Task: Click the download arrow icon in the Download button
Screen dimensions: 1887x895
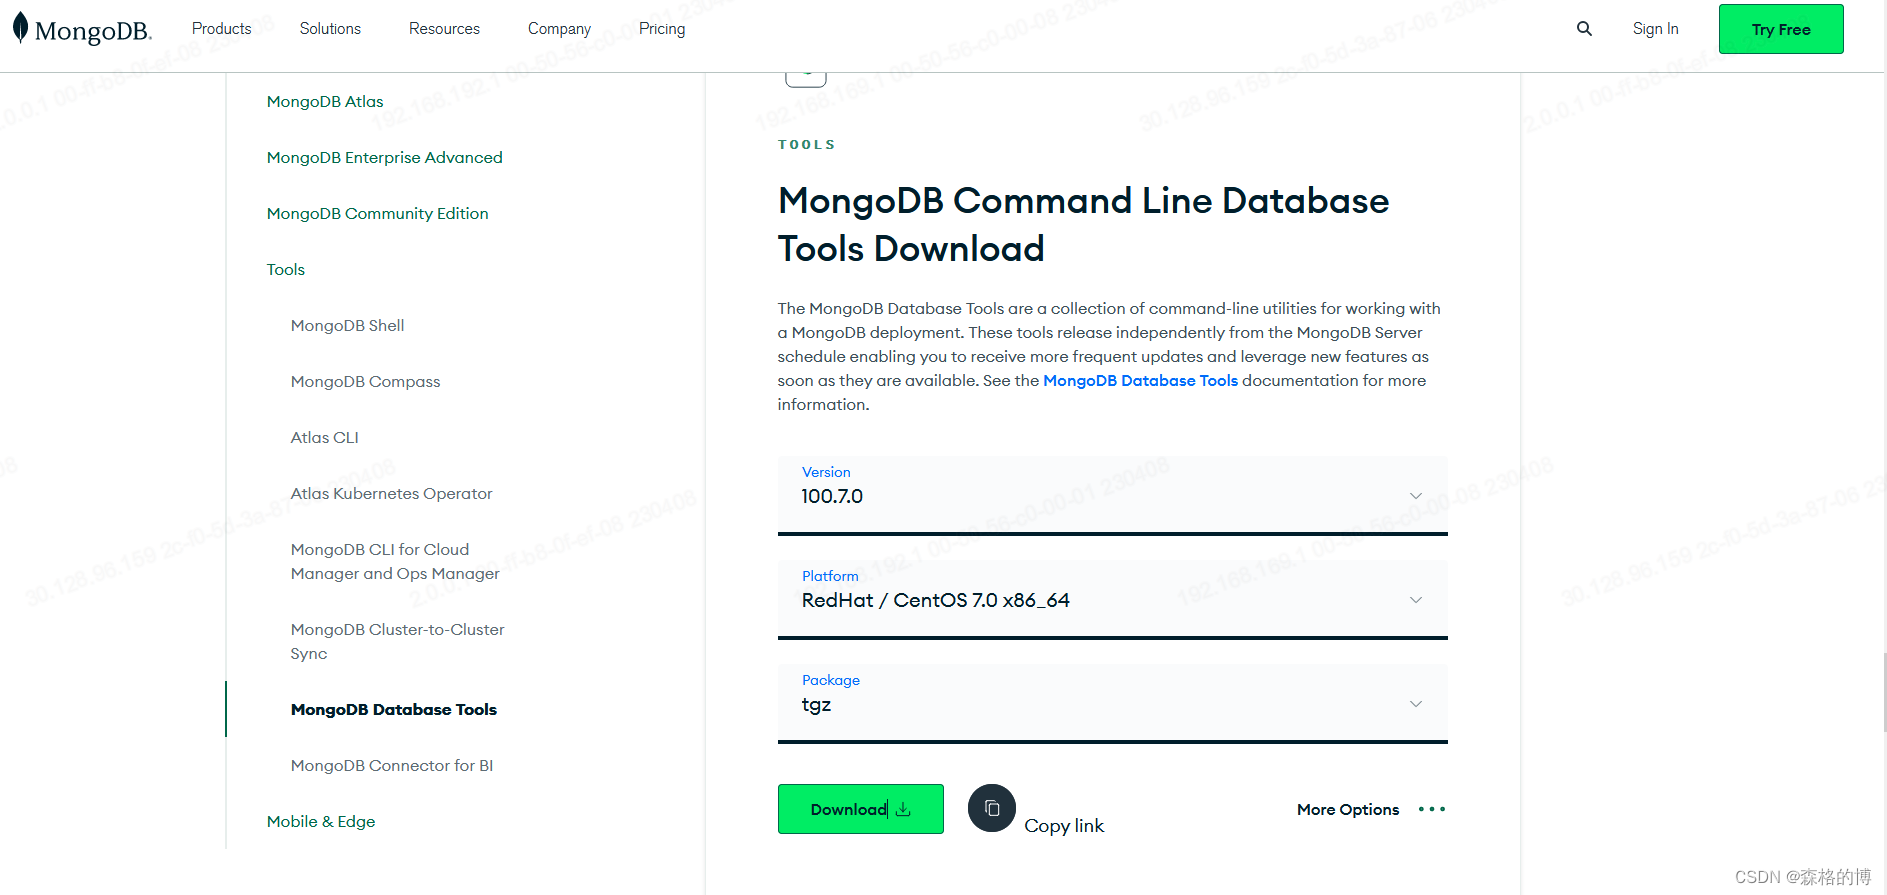Action: [903, 809]
